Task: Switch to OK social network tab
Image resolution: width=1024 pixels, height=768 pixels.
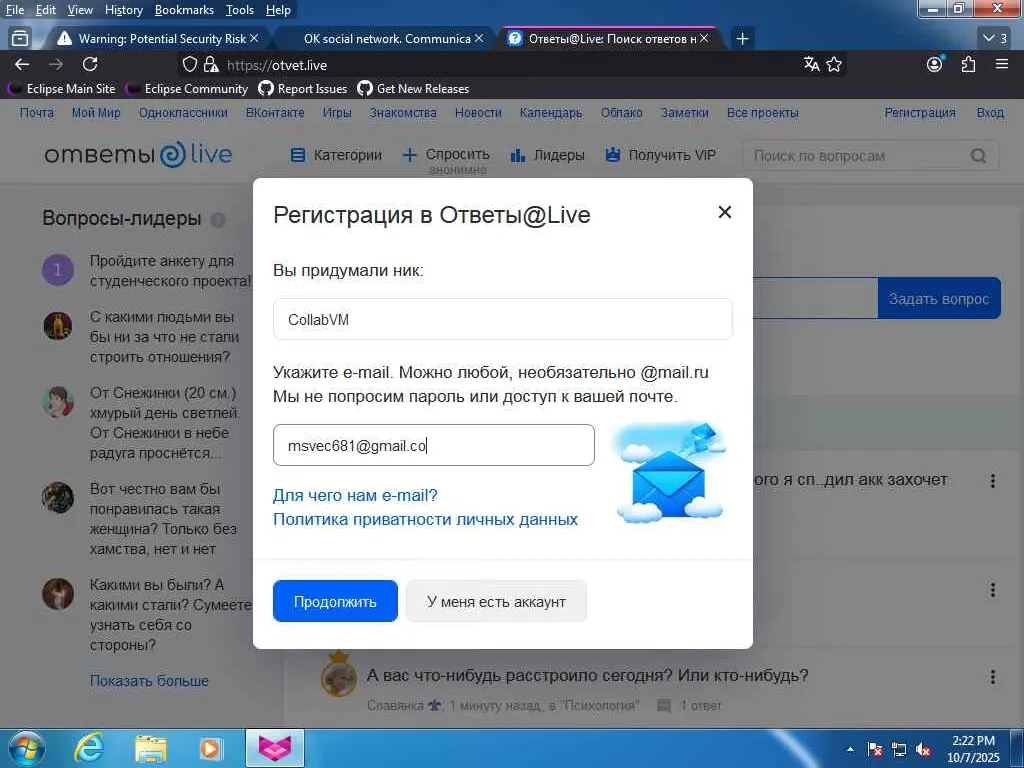Action: 385,39
